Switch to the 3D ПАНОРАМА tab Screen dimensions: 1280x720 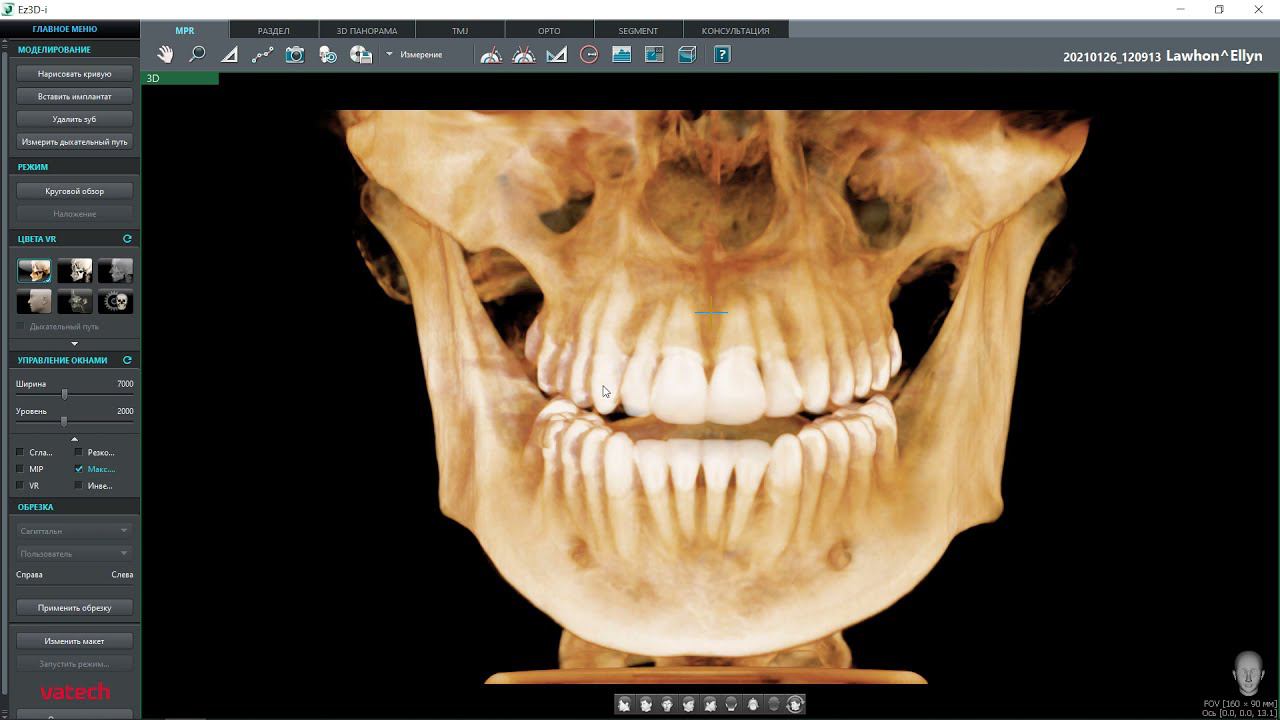(367, 30)
